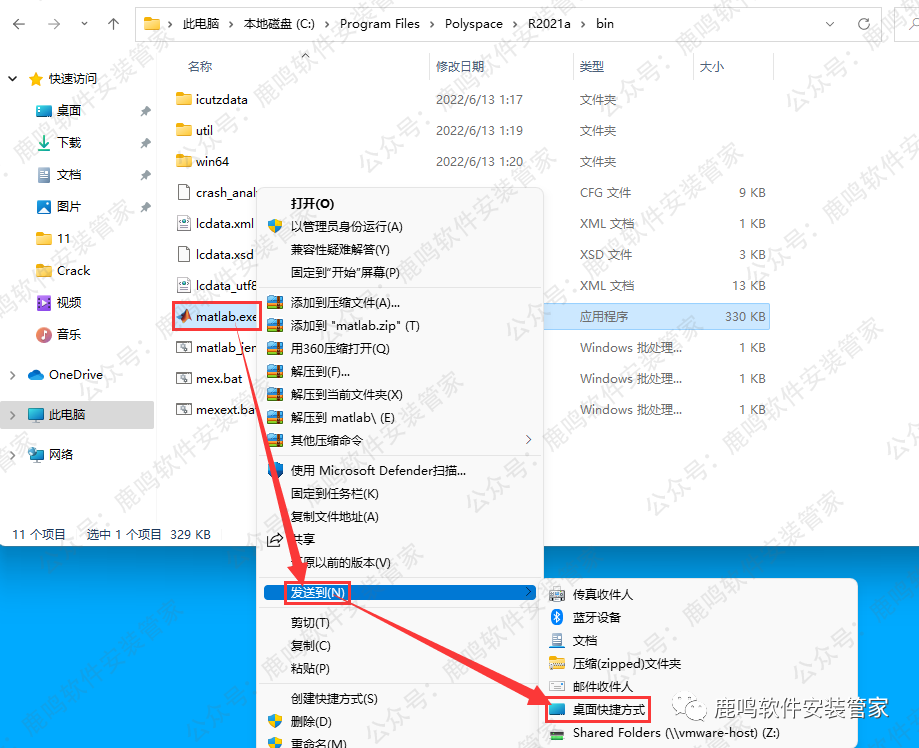Select 网络 in the navigation pane

point(60,454)
